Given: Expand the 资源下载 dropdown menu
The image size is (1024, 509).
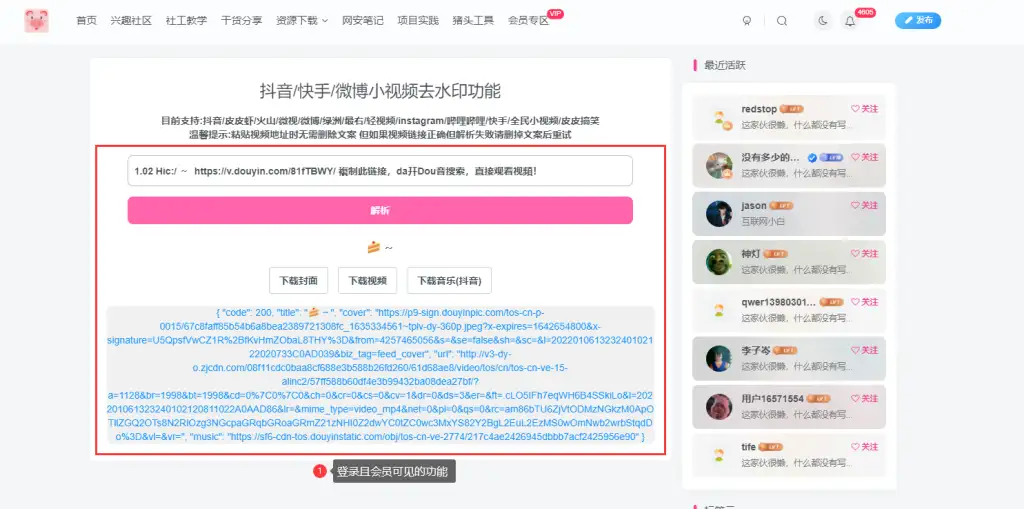Looking at the screenshot, I should (302, 20).
